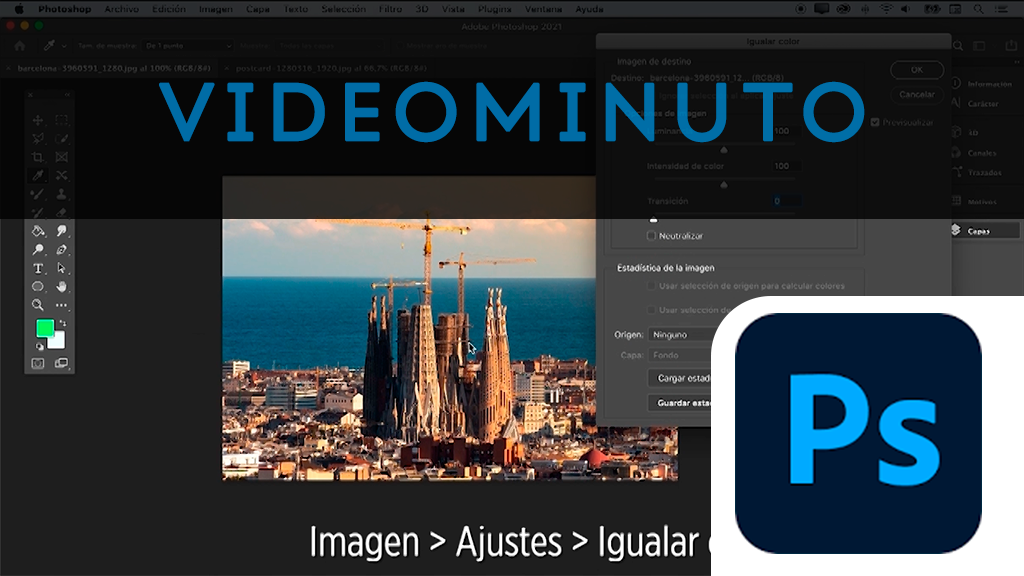
Task: Select the Hand tool
Action: tap(62, 287)
